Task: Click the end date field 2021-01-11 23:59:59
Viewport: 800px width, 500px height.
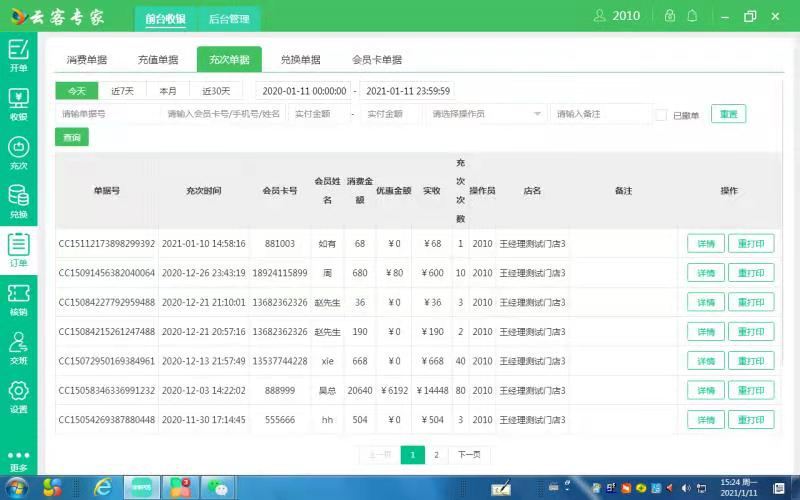Action: (408, 91)
